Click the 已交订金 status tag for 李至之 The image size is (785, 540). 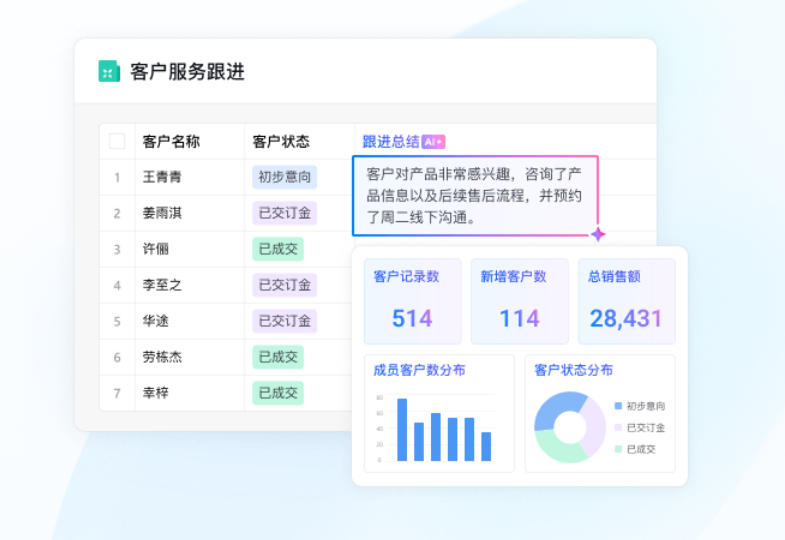pos(284,285)
